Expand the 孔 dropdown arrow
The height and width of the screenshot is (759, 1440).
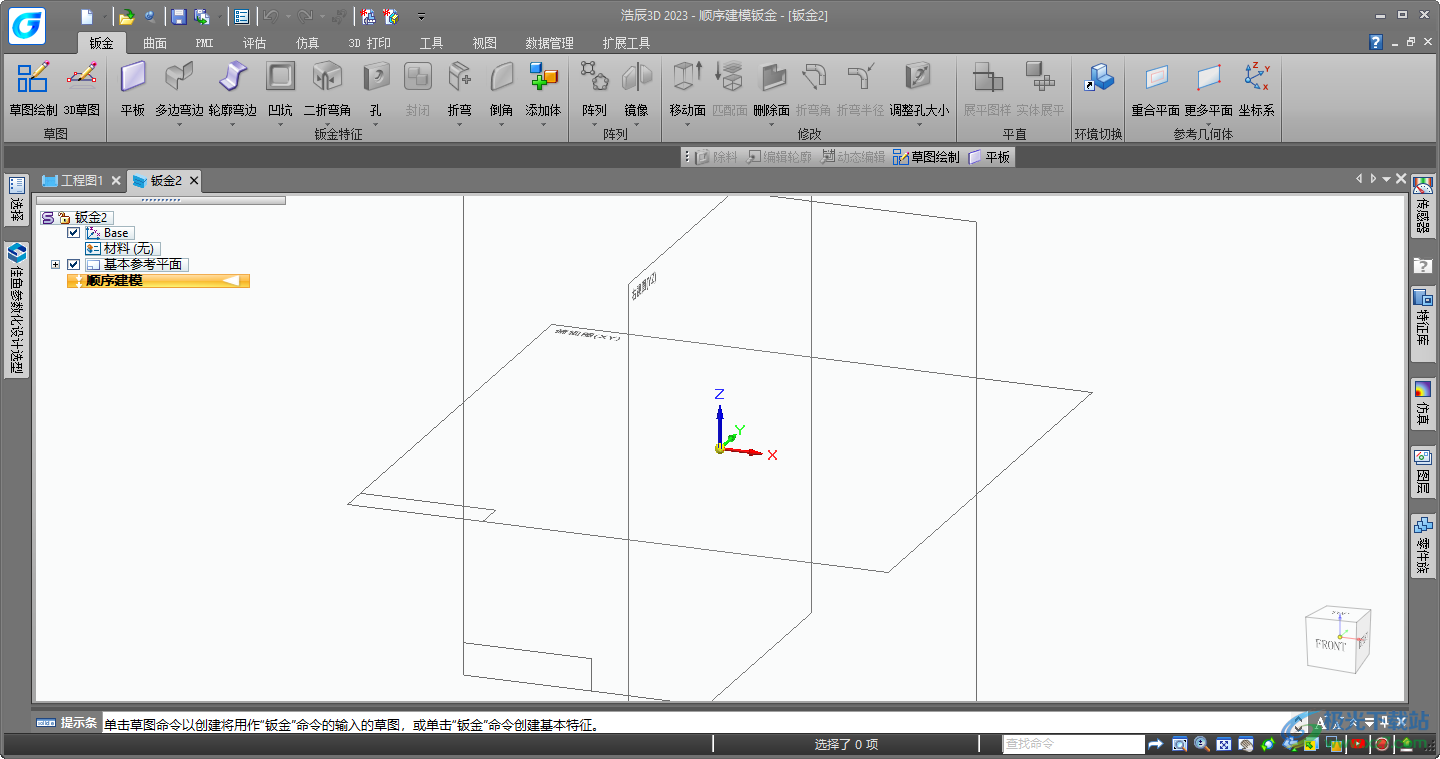click(376, 125)
